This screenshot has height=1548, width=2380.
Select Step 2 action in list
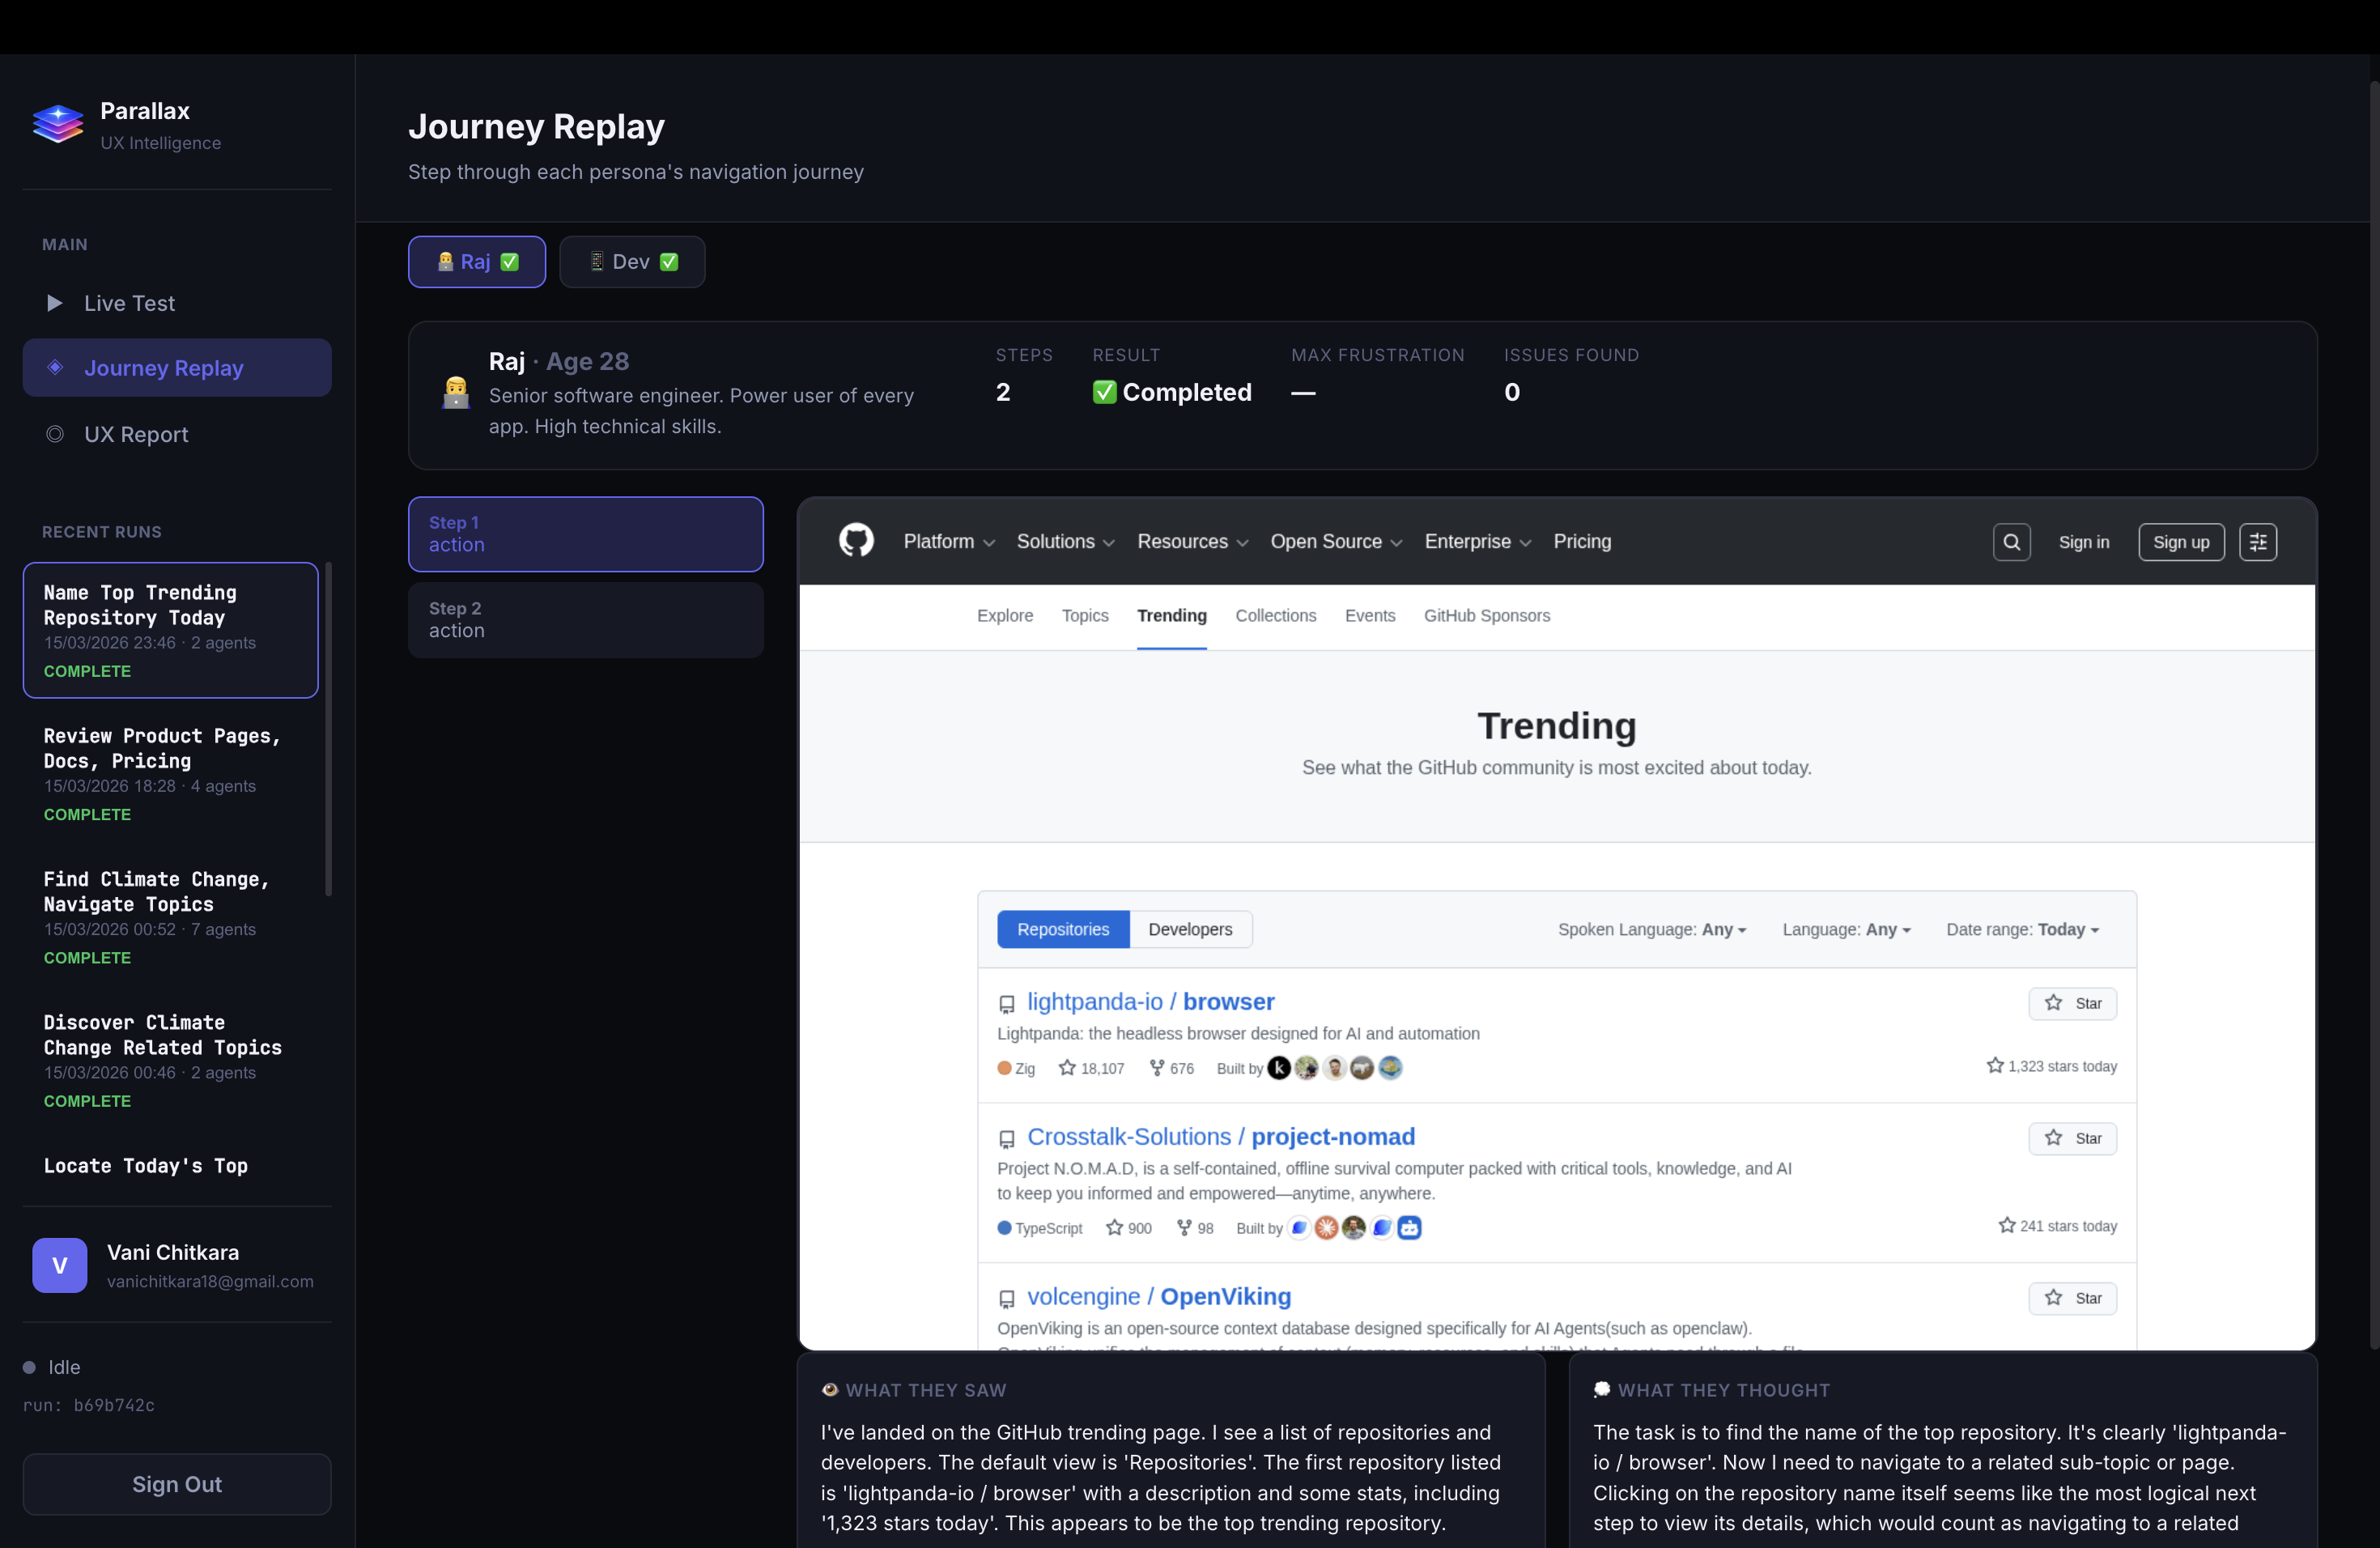(585, 620)
